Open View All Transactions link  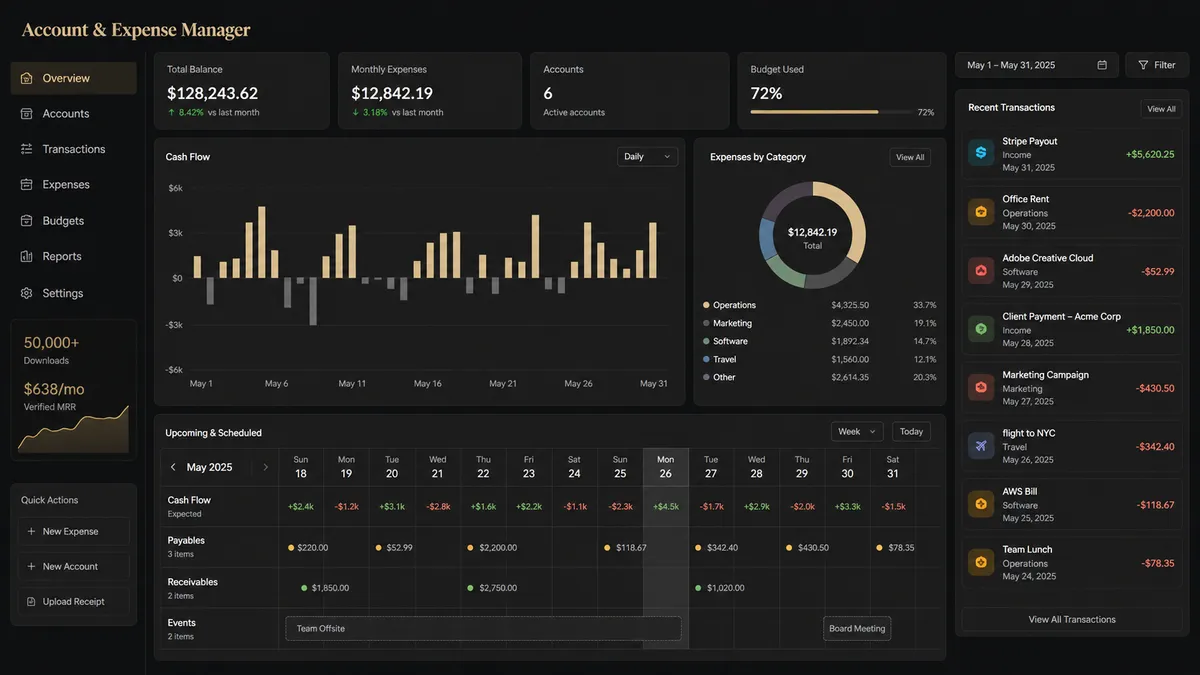pyautogui.click(x=1072, y=619)
